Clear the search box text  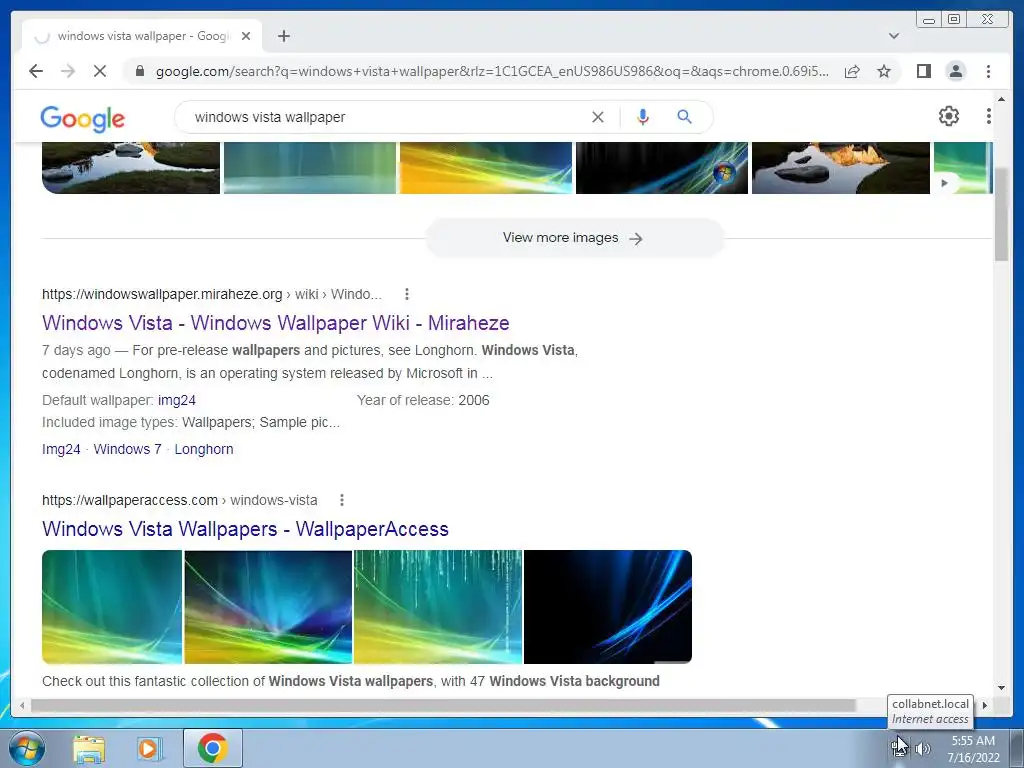[x=598, y=117]
